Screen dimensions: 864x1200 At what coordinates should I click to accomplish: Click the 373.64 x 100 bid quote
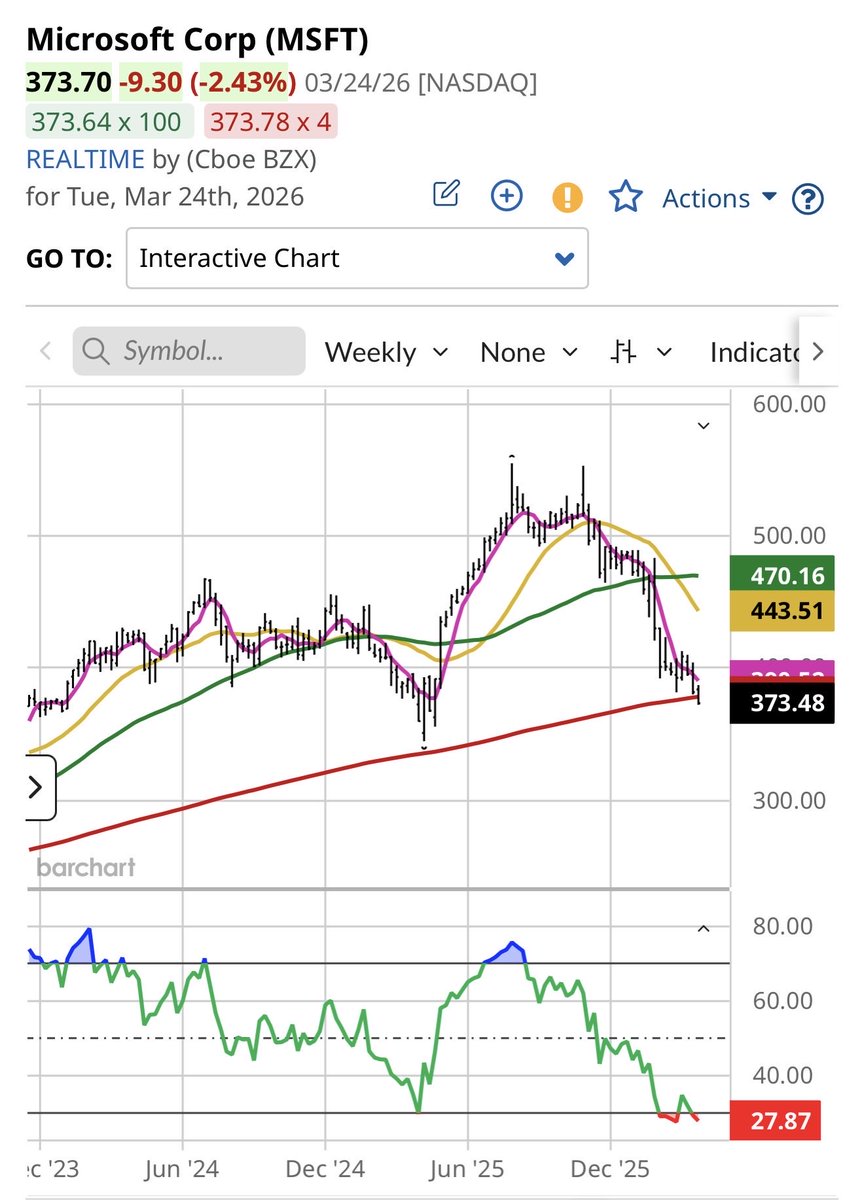107,122
